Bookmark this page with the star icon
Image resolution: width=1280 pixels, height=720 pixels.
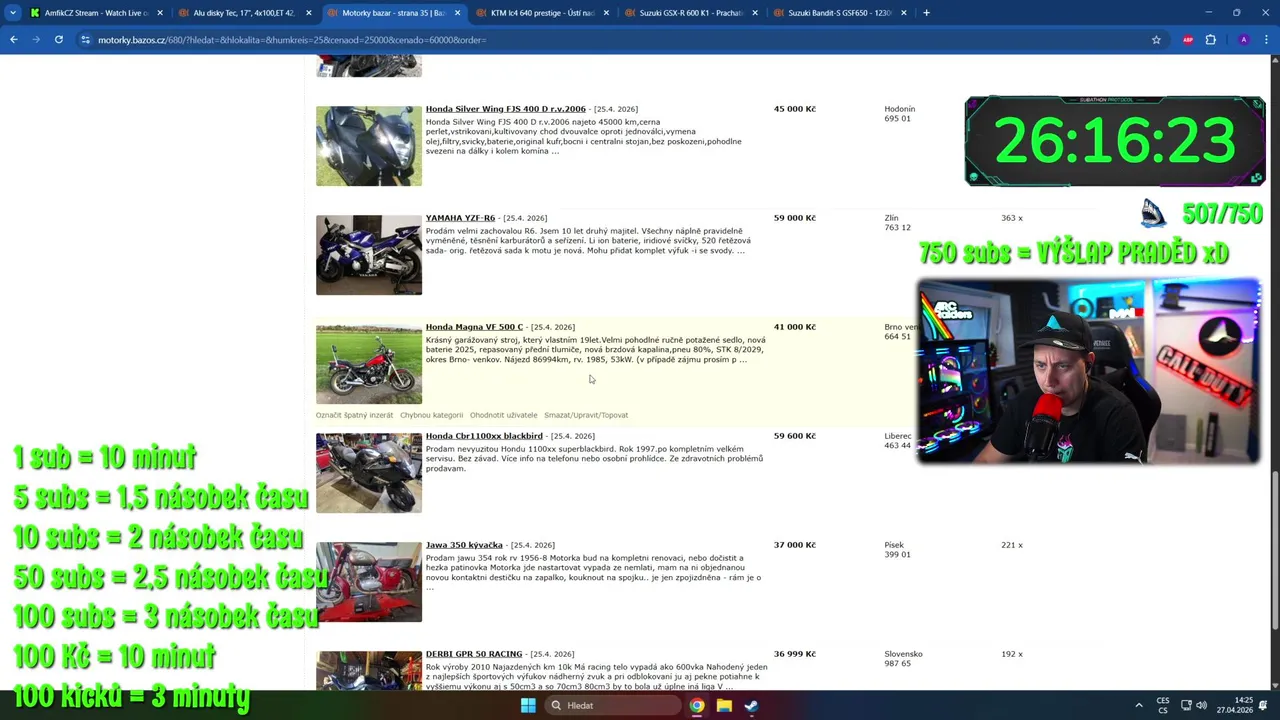click(x=1156, y=40)
